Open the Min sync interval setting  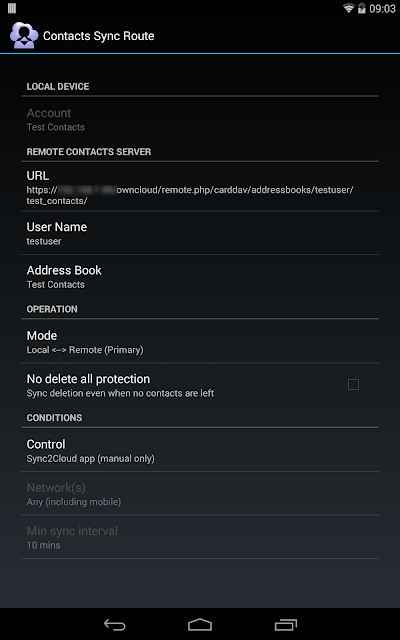200,537
